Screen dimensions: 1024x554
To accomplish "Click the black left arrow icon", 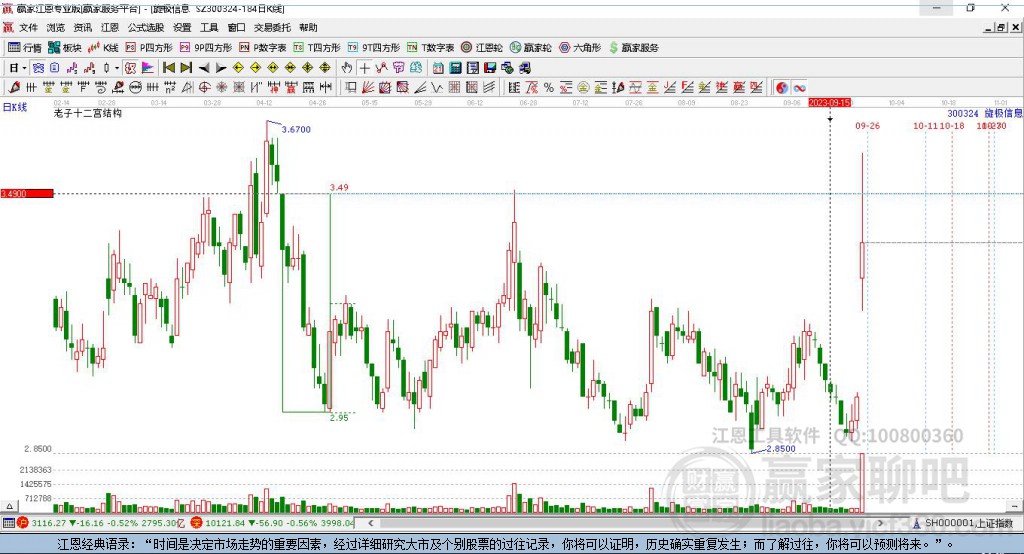I will 204,68.
